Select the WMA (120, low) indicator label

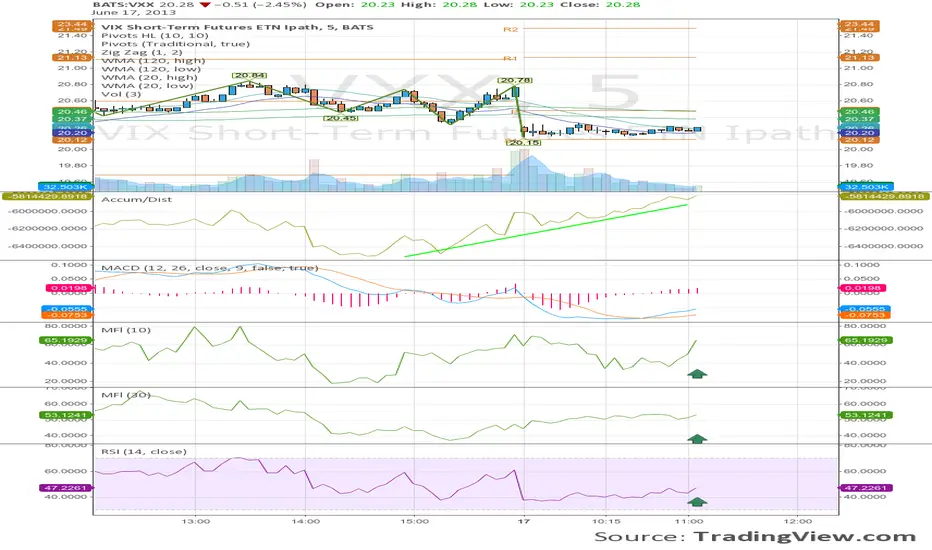pyautogui.click(x=151, y=68)
